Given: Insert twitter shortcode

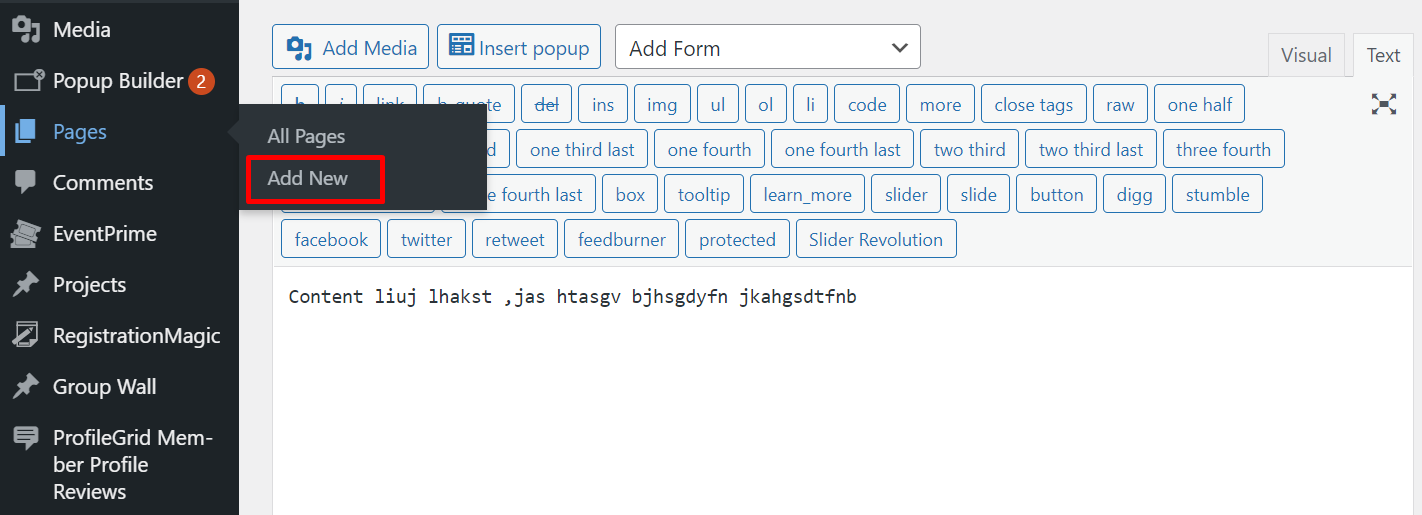Looking at the screenshot, I should [426, 240].
